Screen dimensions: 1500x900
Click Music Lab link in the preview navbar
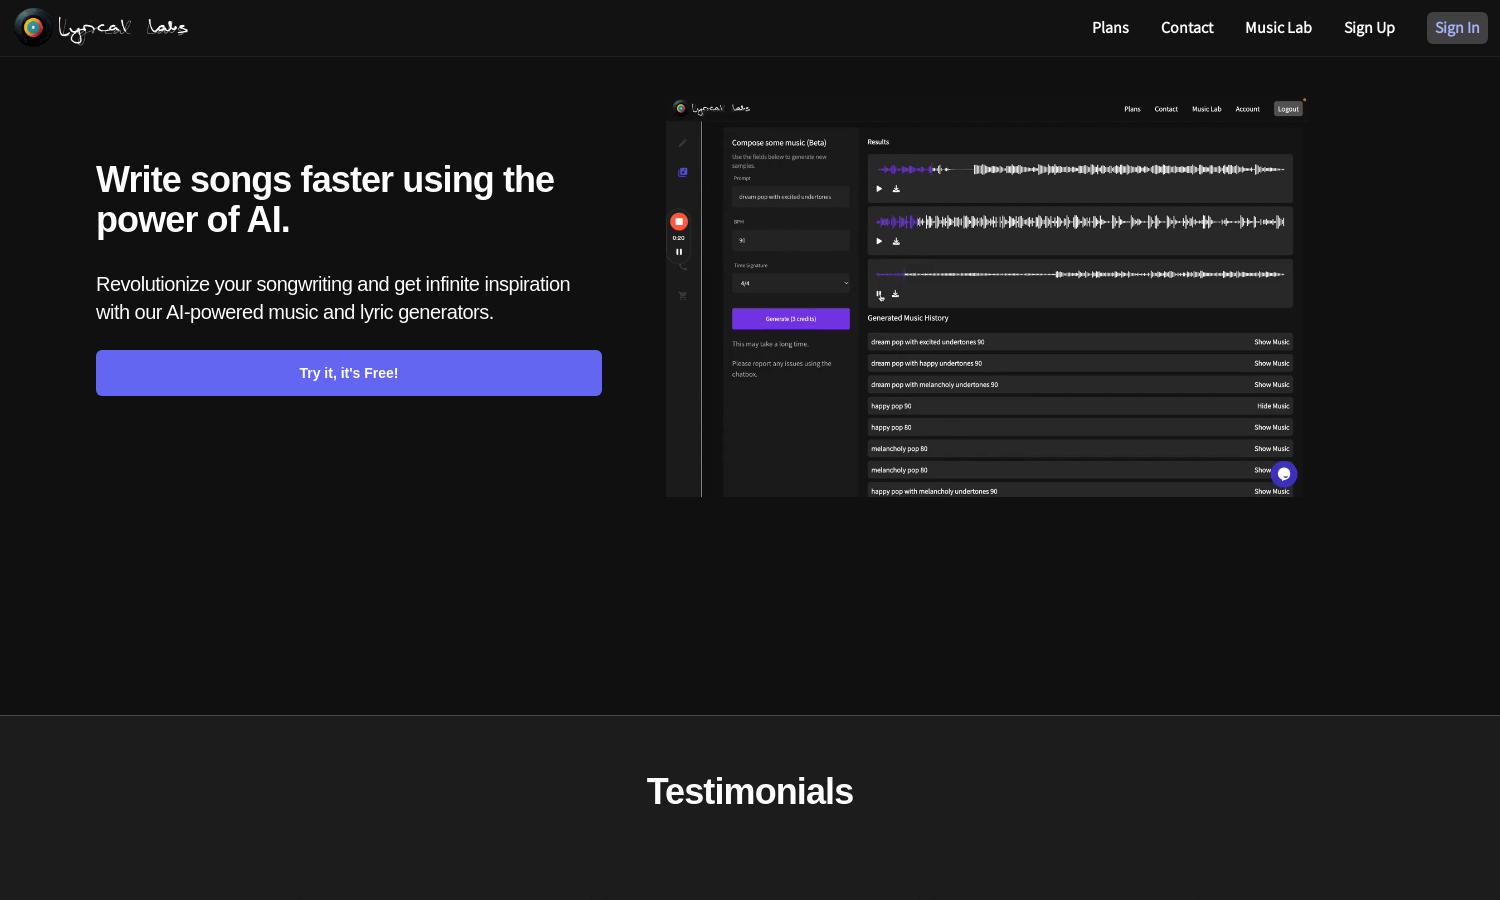coord(1206,109)
